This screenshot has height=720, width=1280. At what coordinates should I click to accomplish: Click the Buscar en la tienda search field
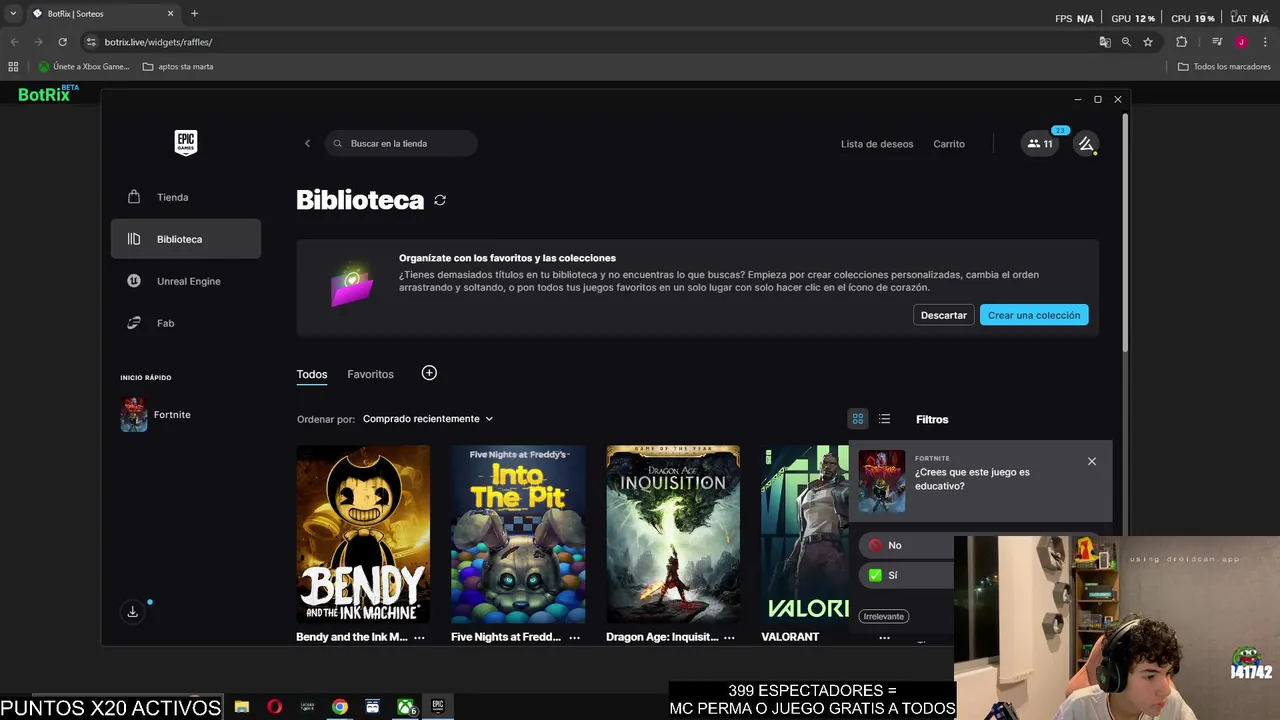[401, 143]
